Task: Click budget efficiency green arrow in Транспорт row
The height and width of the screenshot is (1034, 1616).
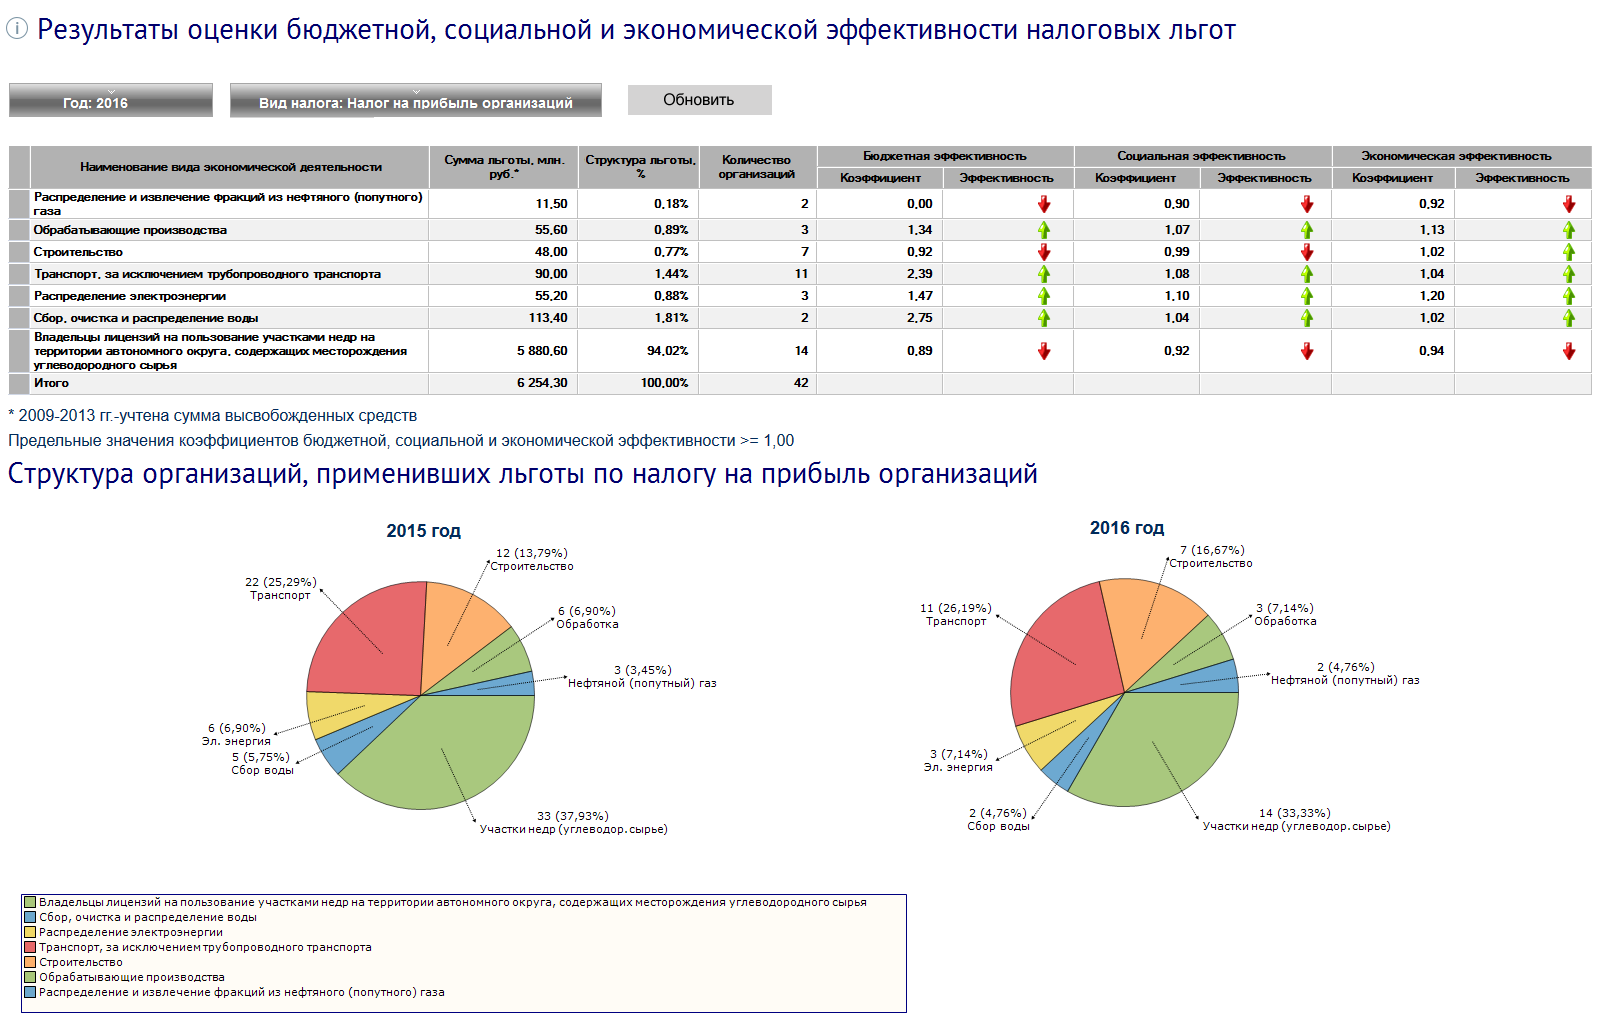Action: point(1044,274)
